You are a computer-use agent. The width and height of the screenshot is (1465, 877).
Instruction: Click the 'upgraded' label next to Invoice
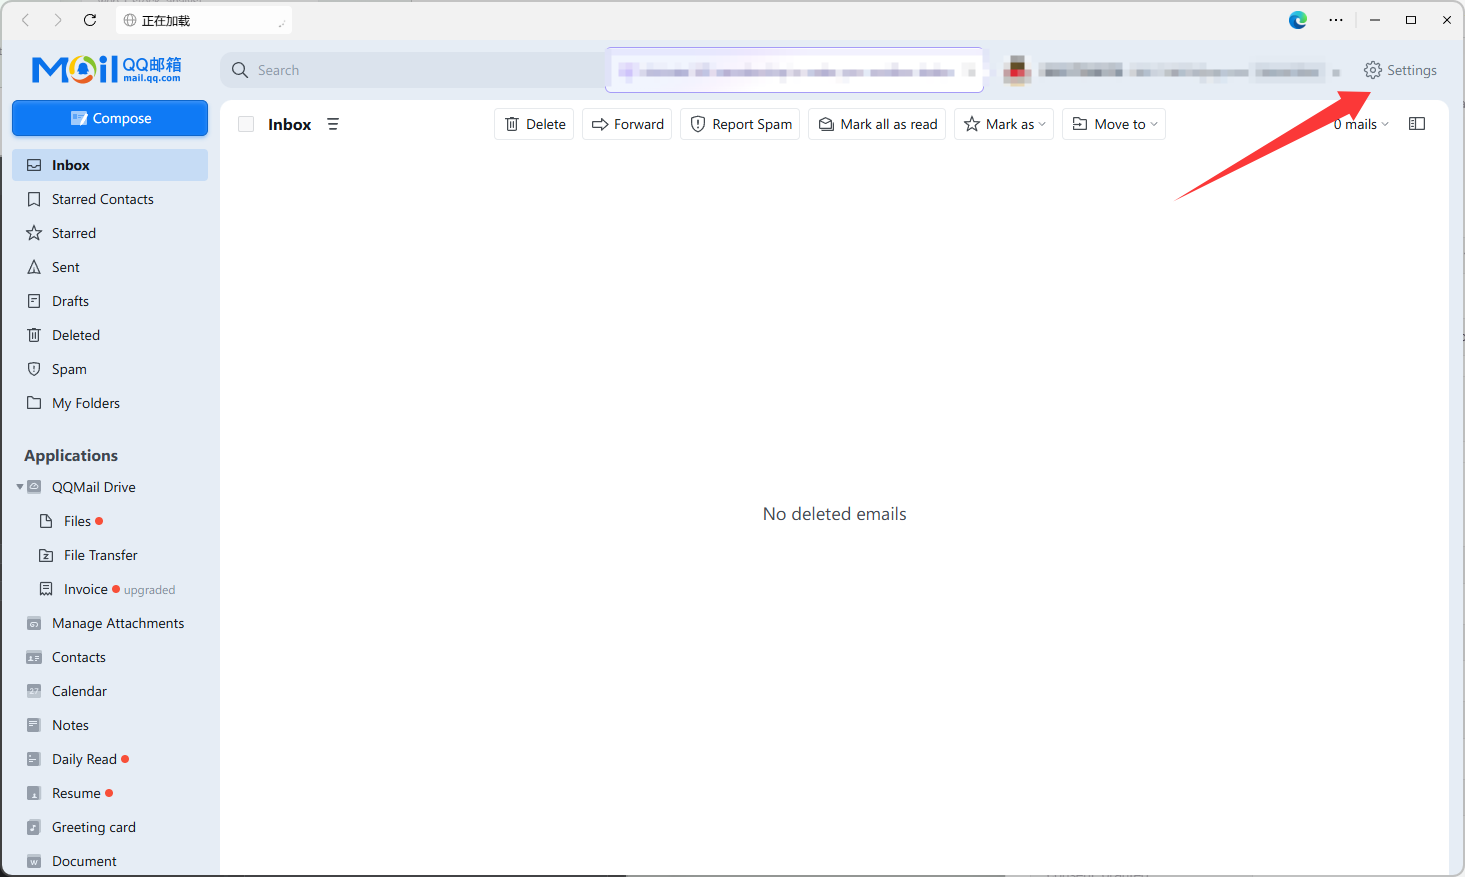[x=149, y=590]
